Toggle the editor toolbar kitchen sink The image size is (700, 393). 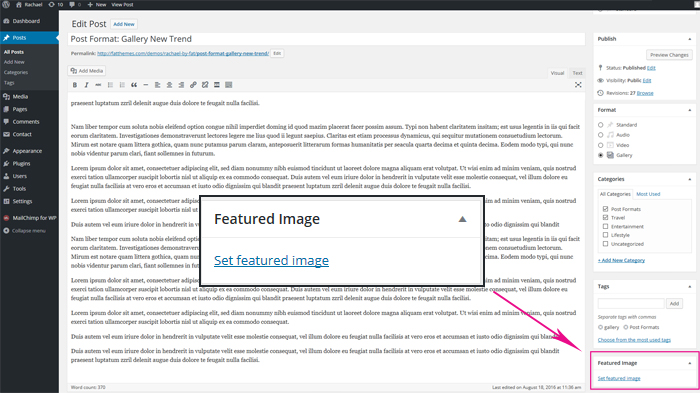(x=229, y=85)
